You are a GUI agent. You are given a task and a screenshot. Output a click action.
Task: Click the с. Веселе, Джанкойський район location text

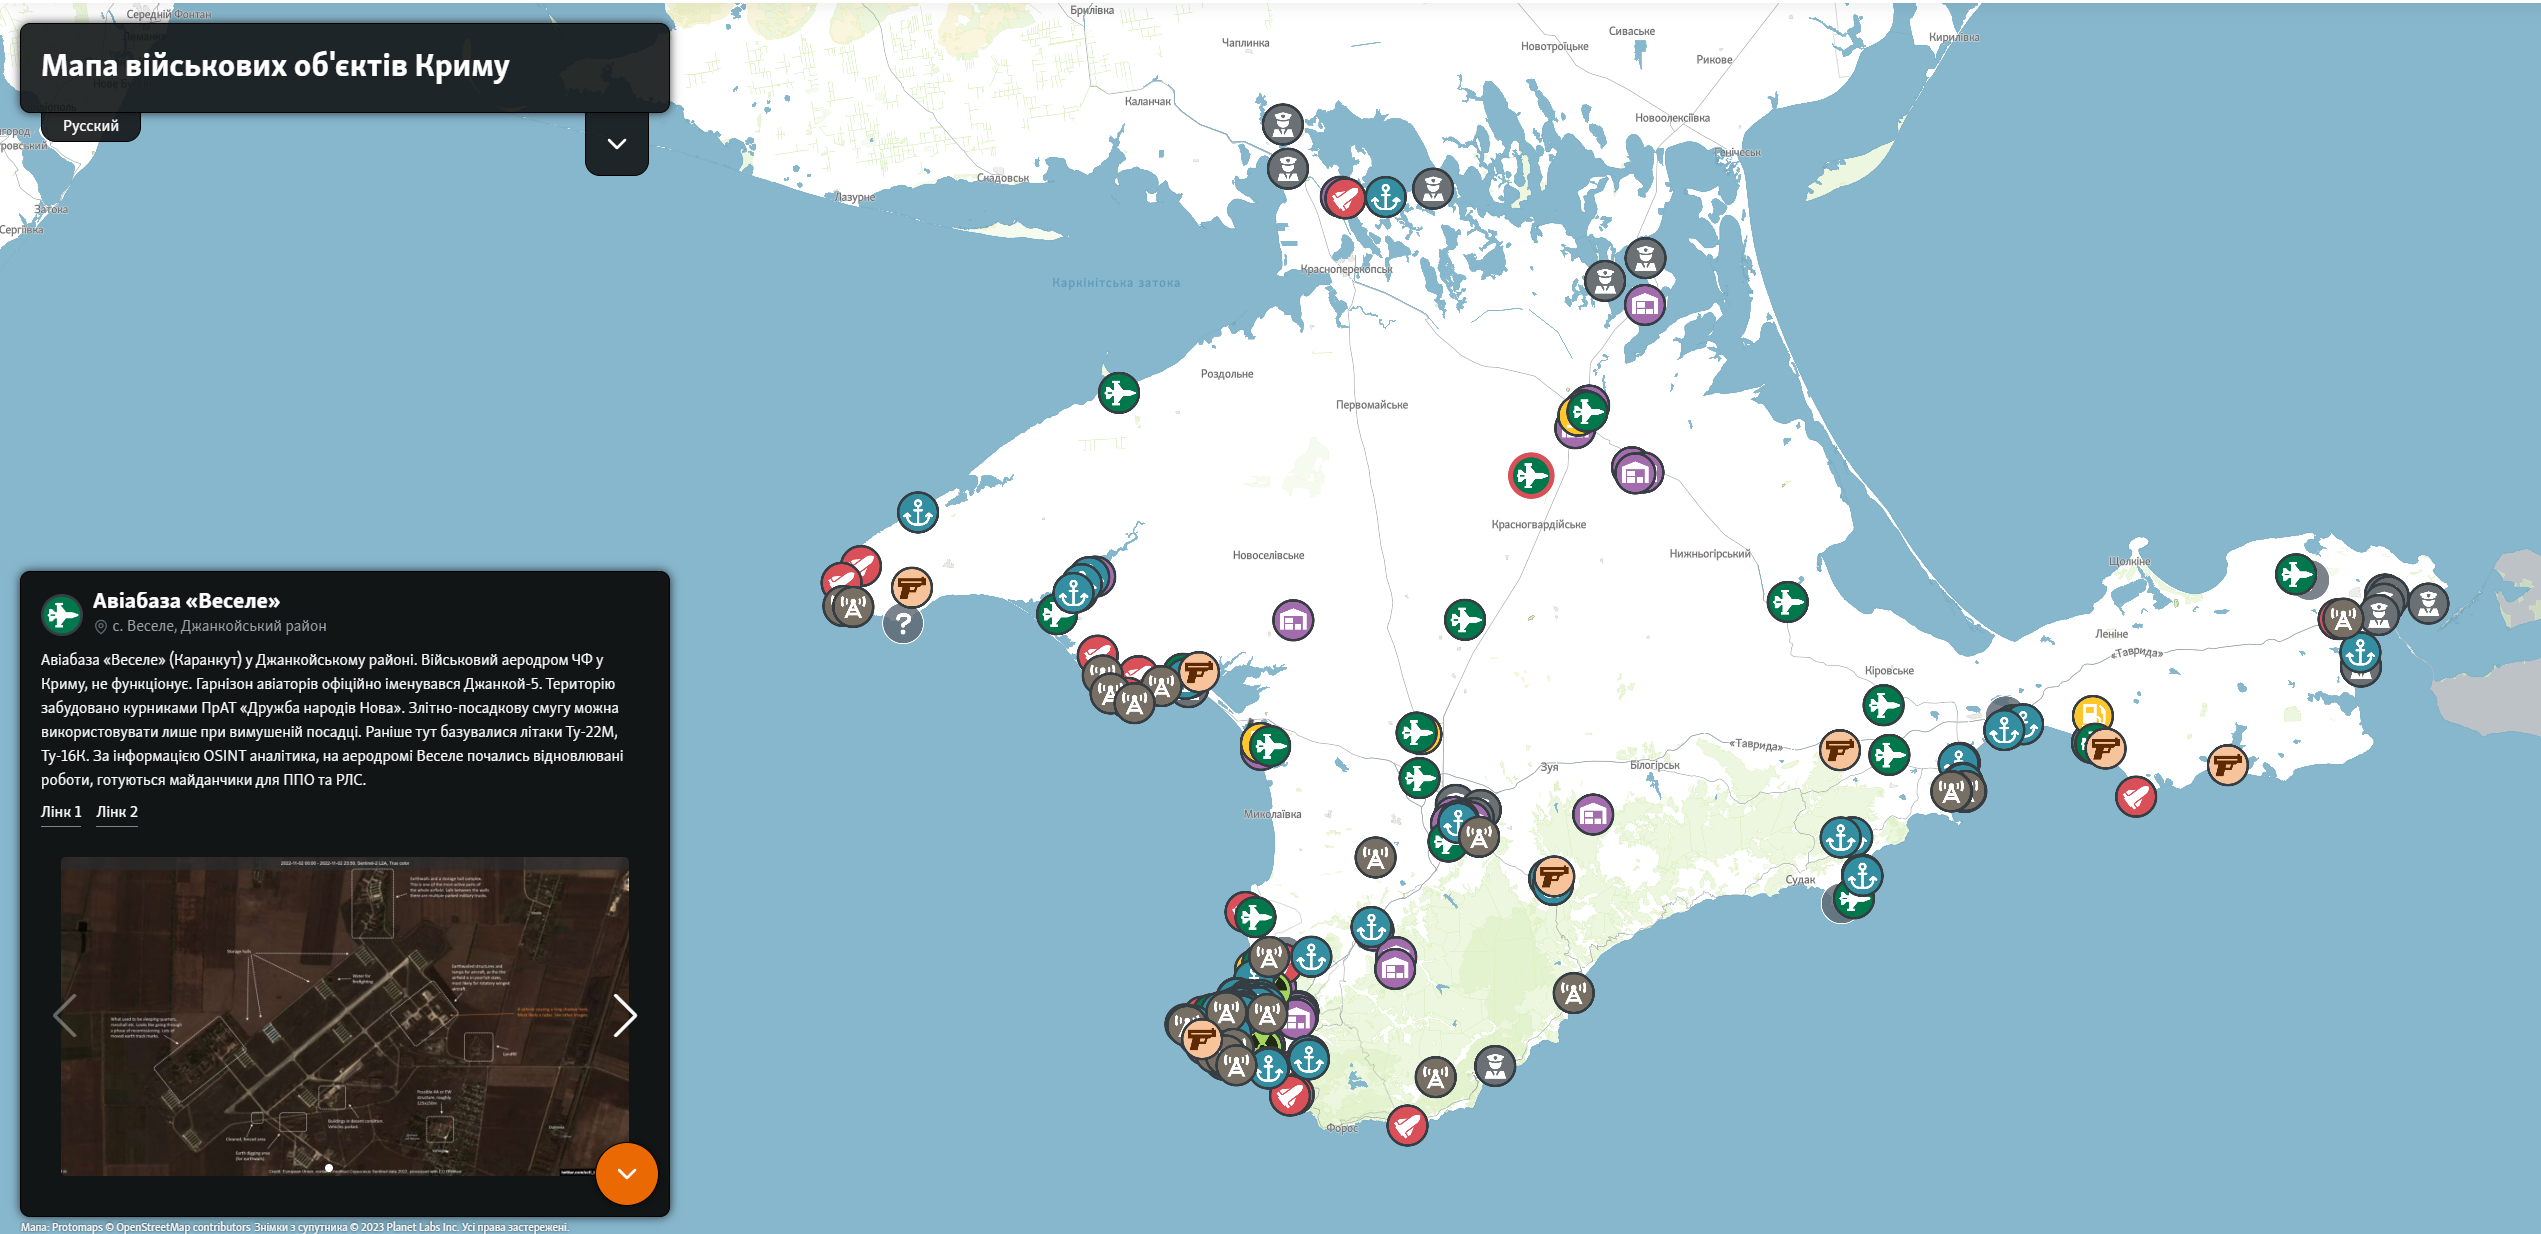[219, 626]
